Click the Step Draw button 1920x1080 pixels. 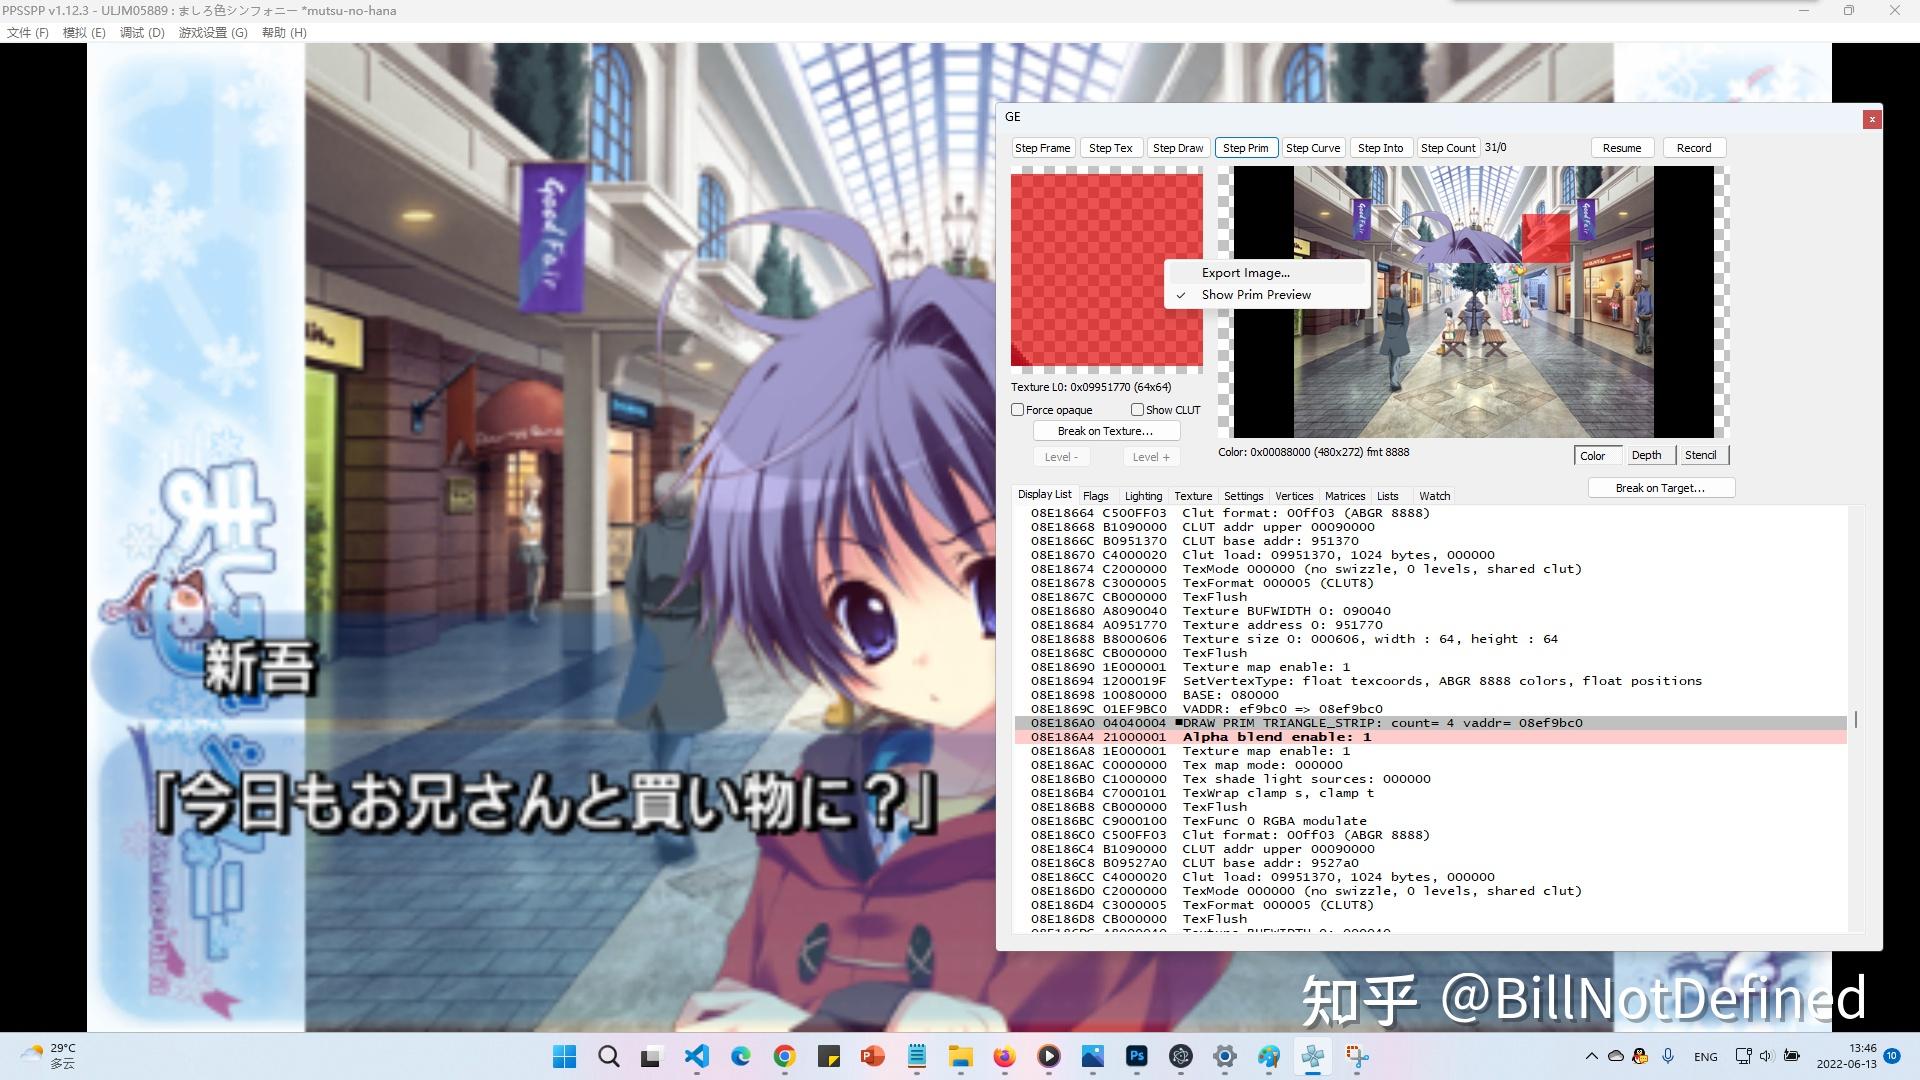(x=1178, y=148)
